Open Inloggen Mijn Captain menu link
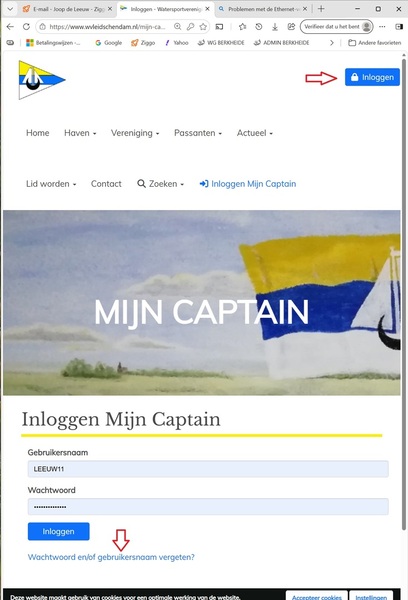The height and width of the screenshot is (600, 408). click(x=248, y=184)
